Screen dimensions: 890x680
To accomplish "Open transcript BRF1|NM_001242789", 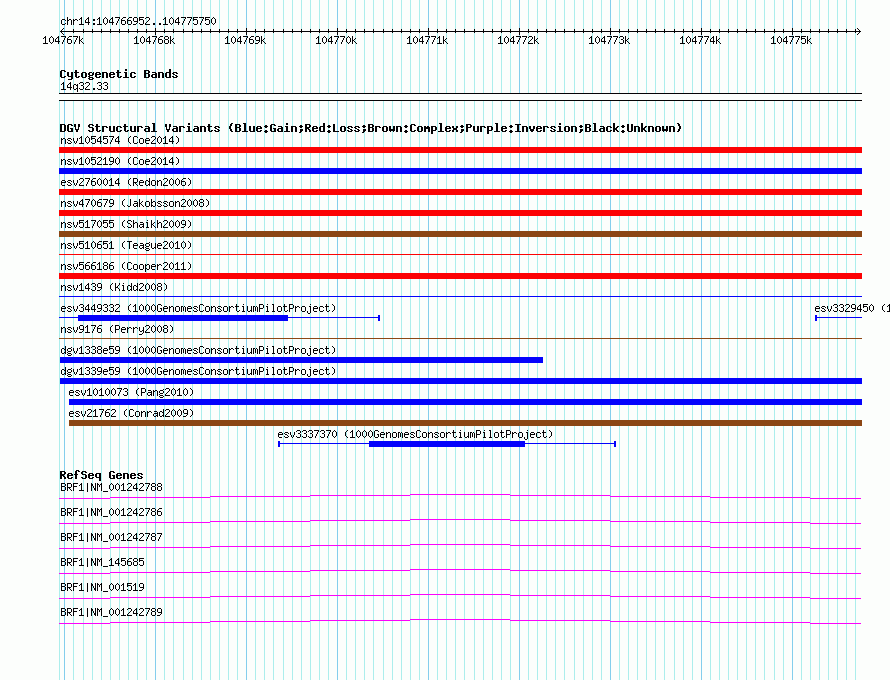I will (111, 612).
